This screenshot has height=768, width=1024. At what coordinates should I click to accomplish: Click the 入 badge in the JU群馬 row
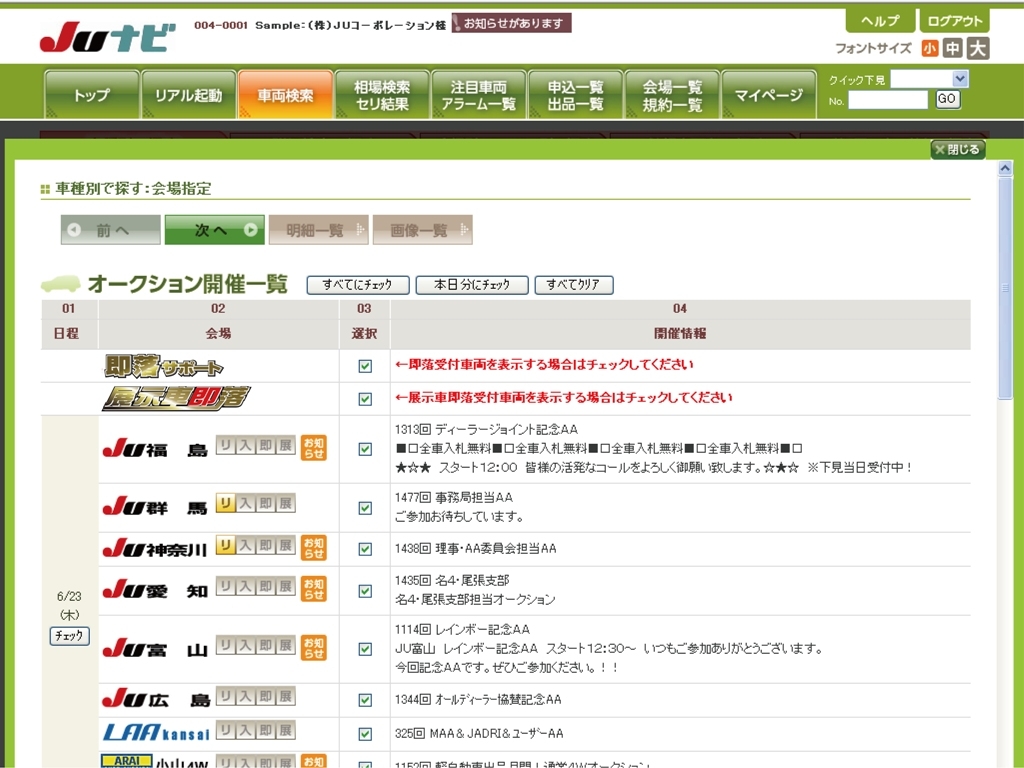[246, 504]
